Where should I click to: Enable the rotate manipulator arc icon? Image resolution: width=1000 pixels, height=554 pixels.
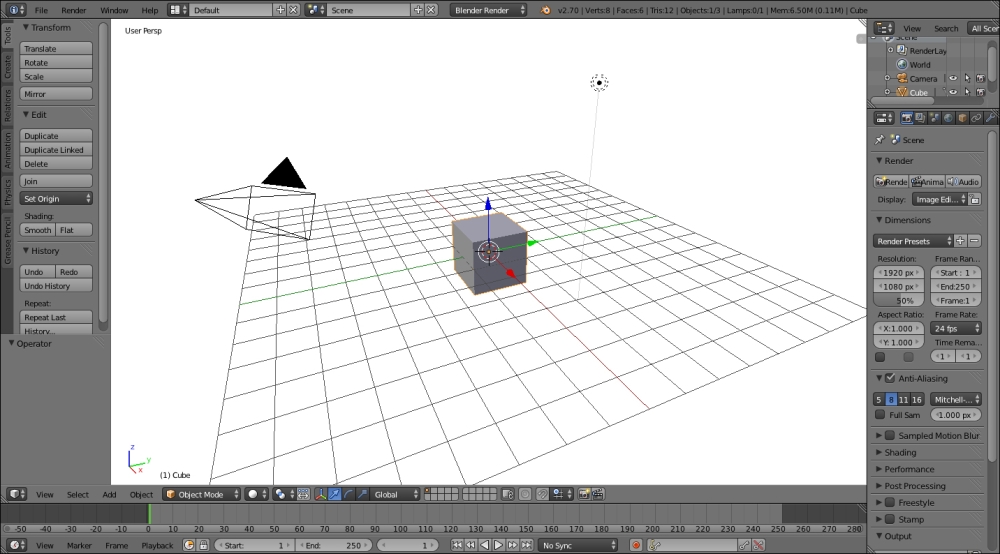[x=349, y=494]
